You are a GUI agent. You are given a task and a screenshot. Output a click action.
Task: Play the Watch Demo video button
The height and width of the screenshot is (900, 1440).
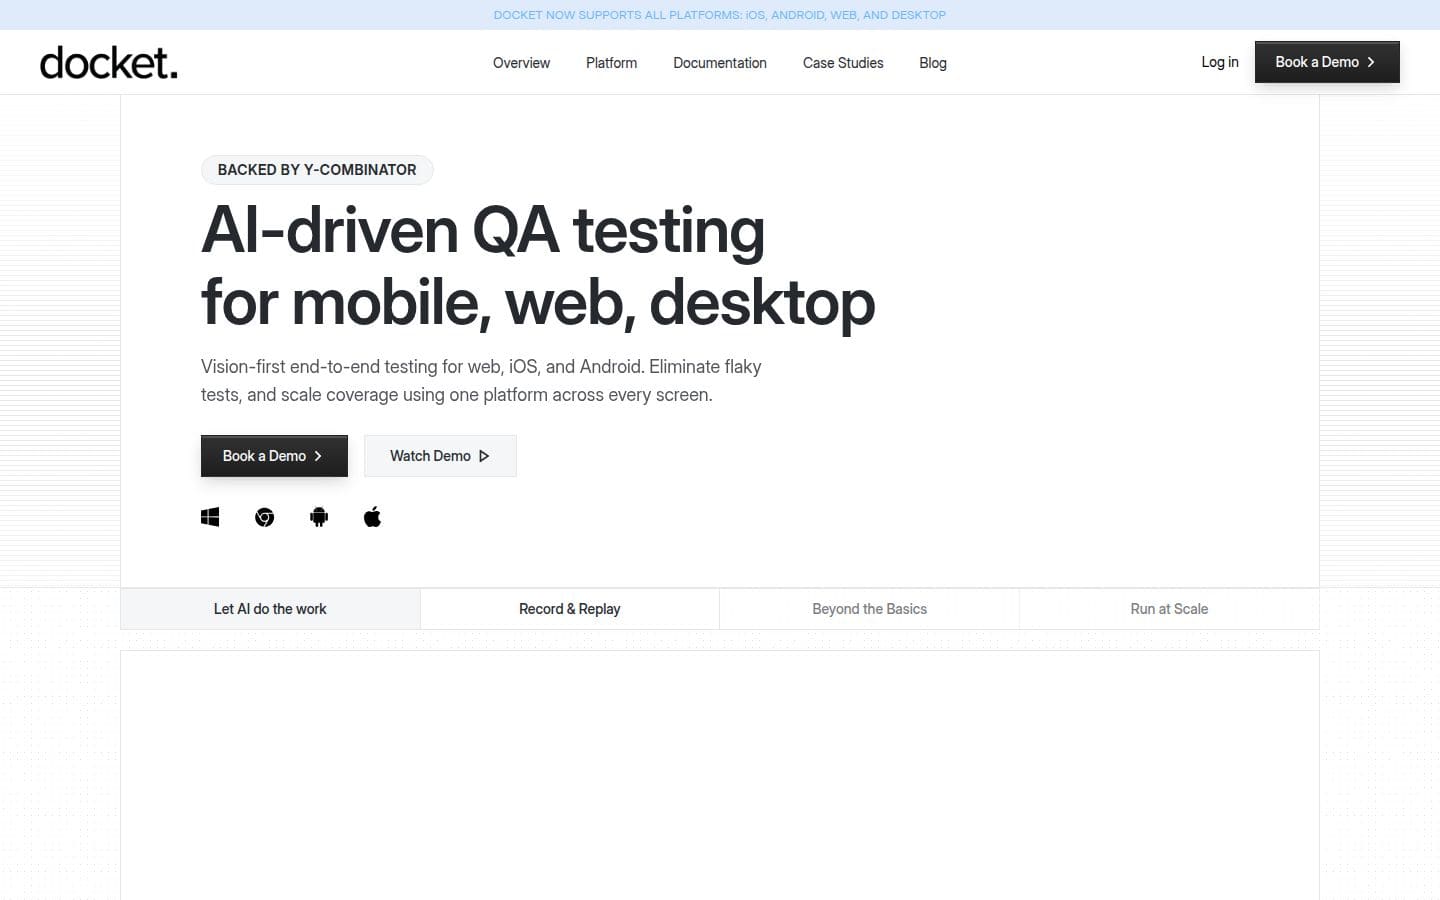pos(440,456)
